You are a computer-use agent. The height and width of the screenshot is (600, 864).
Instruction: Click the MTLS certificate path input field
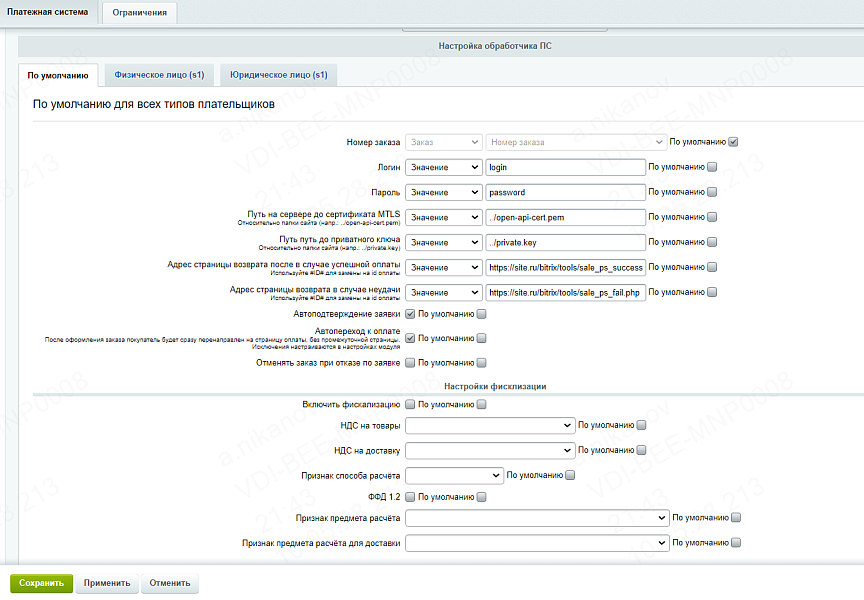(565, 217)
